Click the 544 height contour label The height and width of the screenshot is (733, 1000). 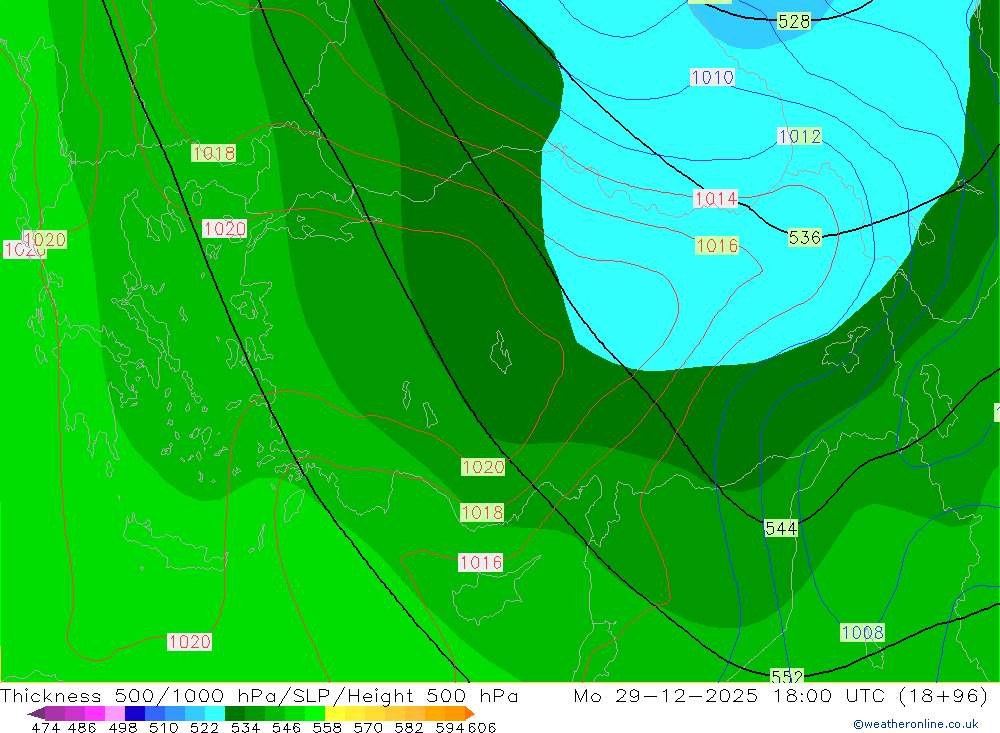pos(781,528)
